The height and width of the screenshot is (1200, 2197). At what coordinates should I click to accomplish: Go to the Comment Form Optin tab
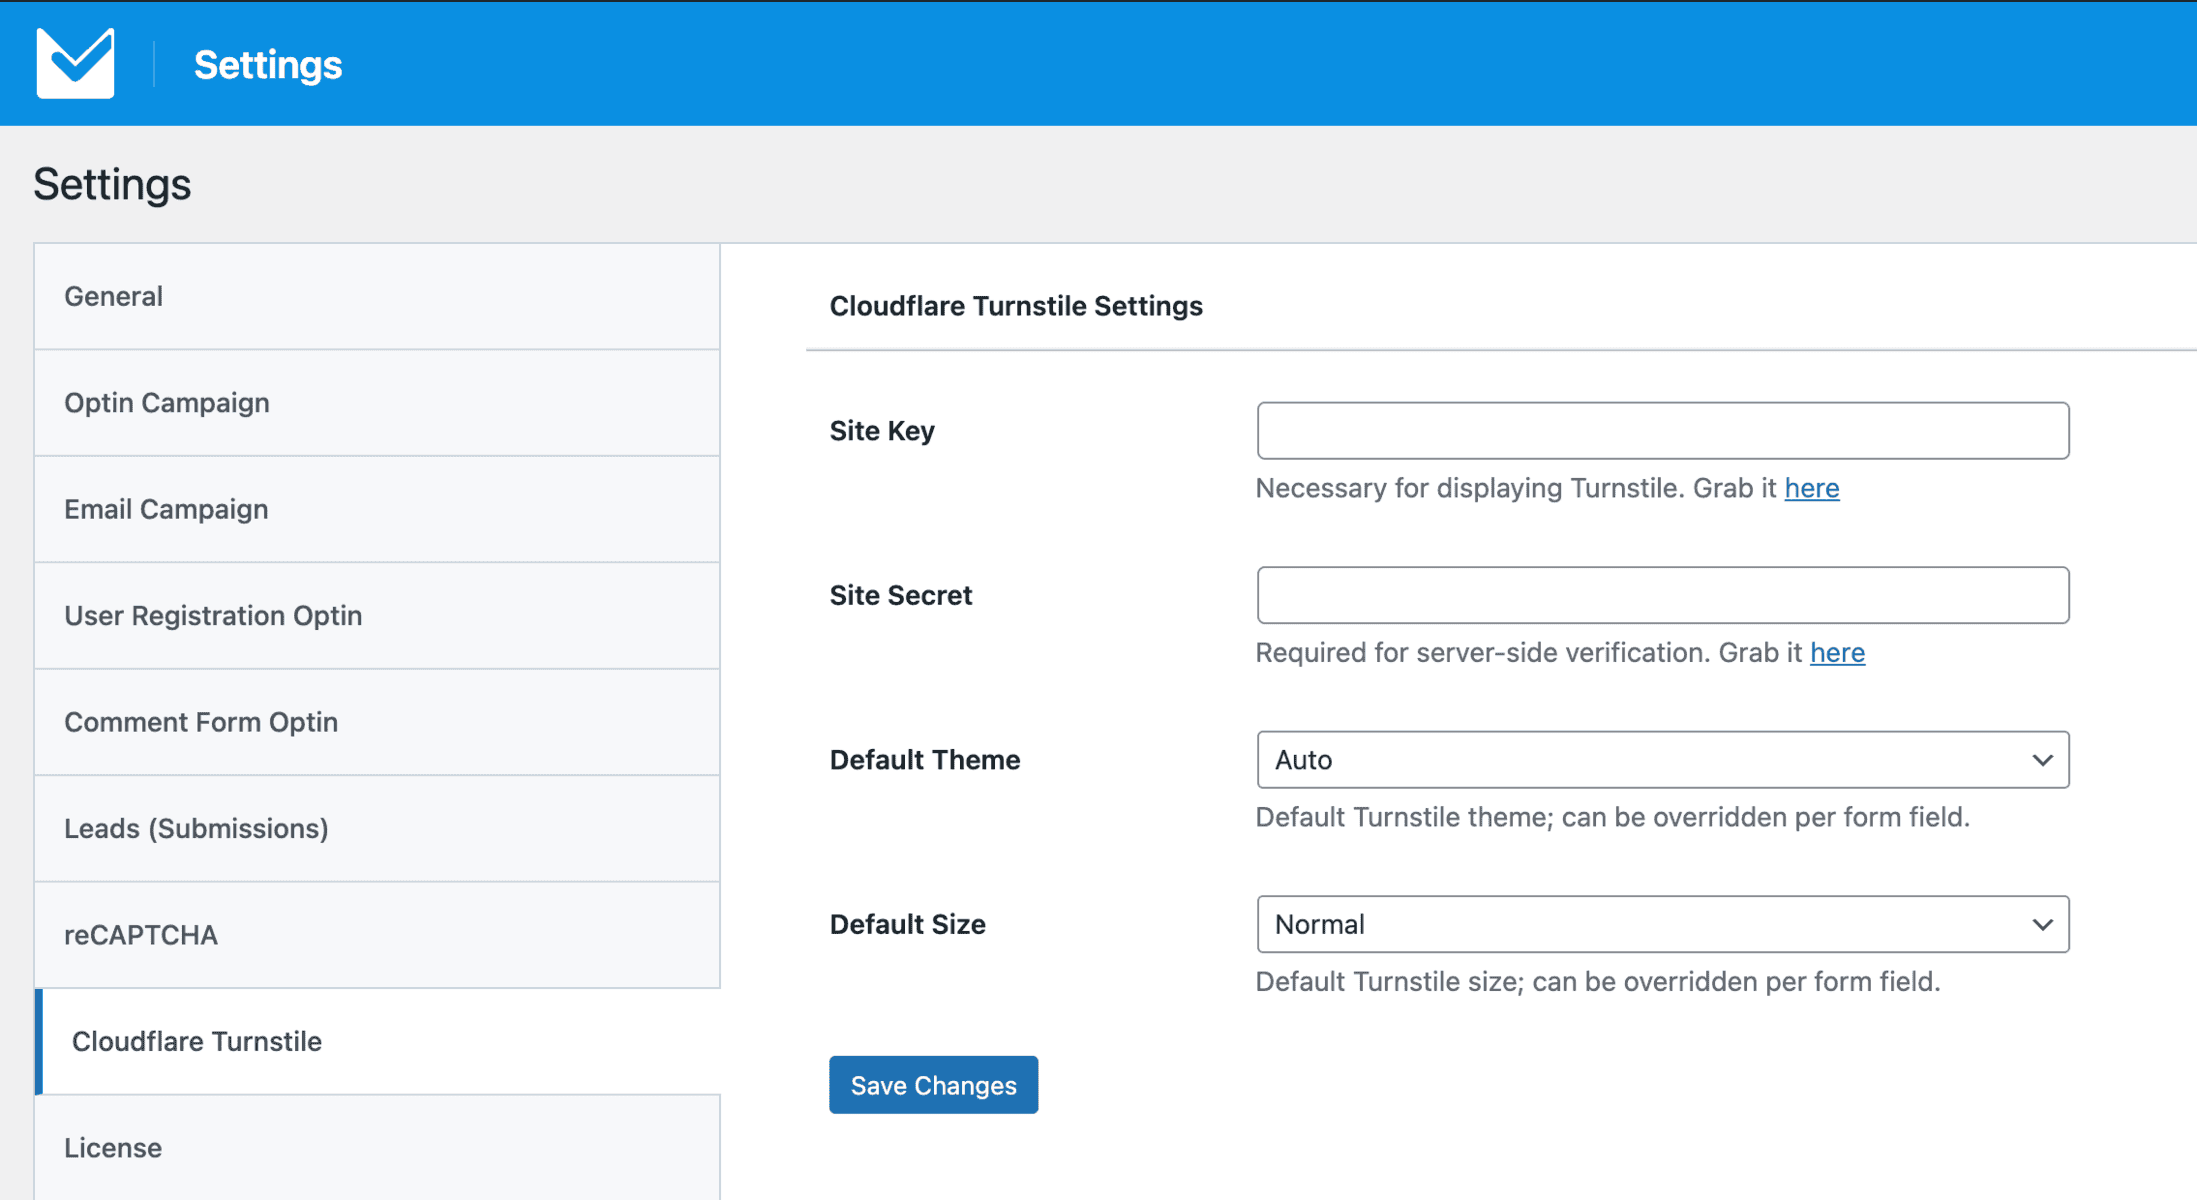377,722
